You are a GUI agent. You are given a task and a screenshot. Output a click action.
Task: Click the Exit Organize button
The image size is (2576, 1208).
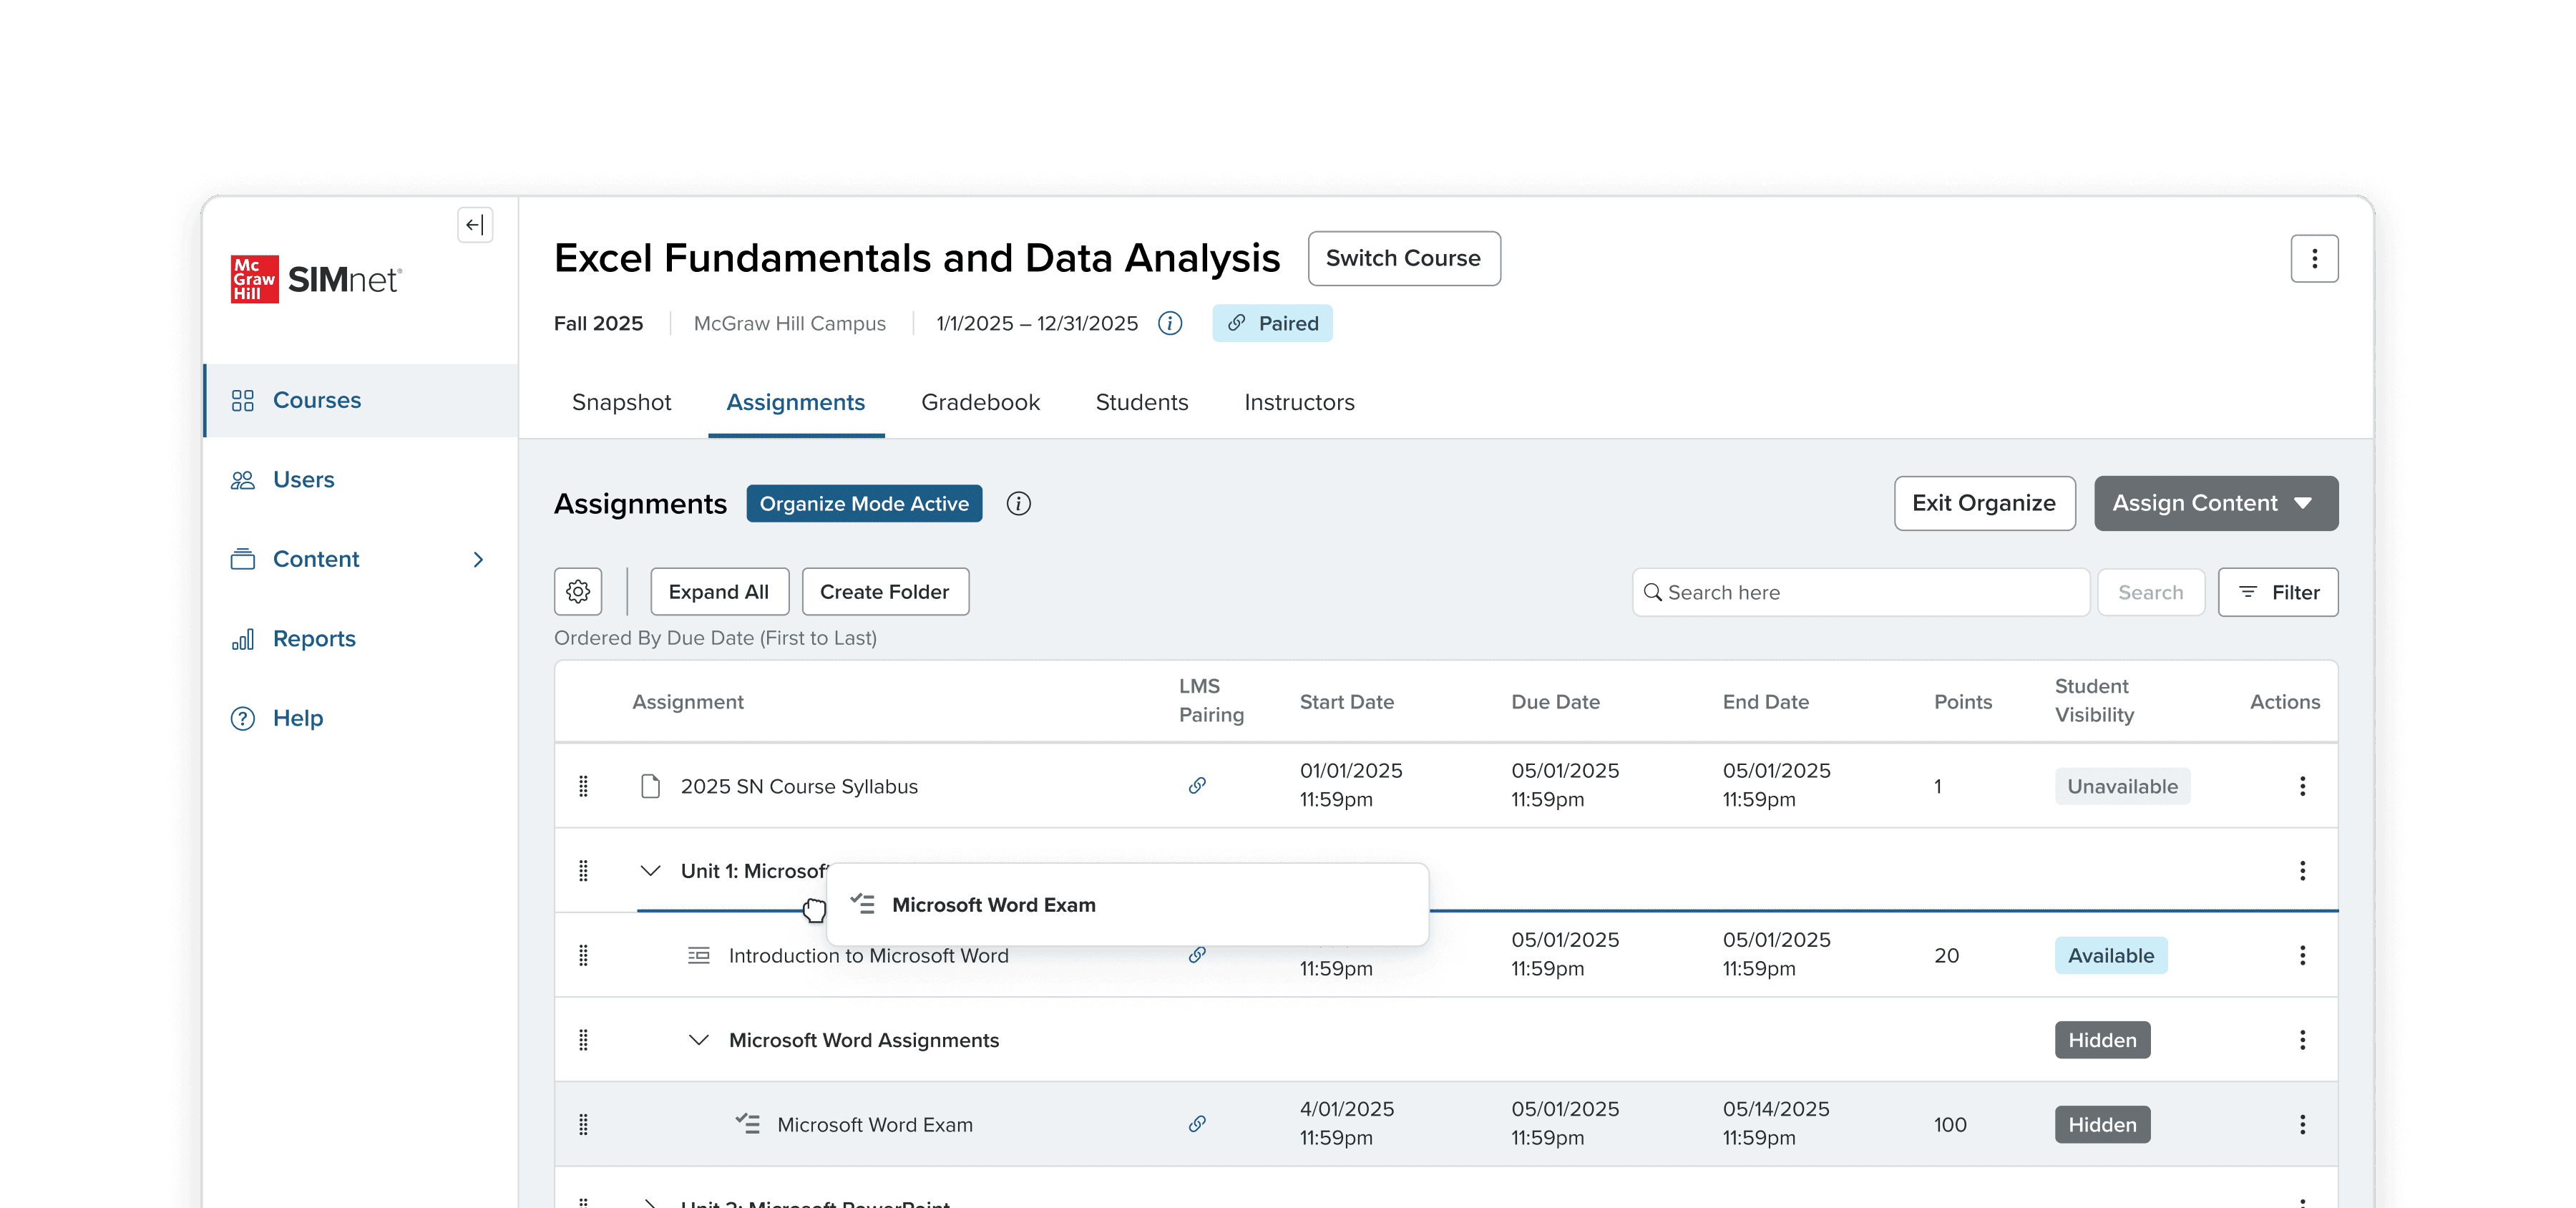point(1983,504)
